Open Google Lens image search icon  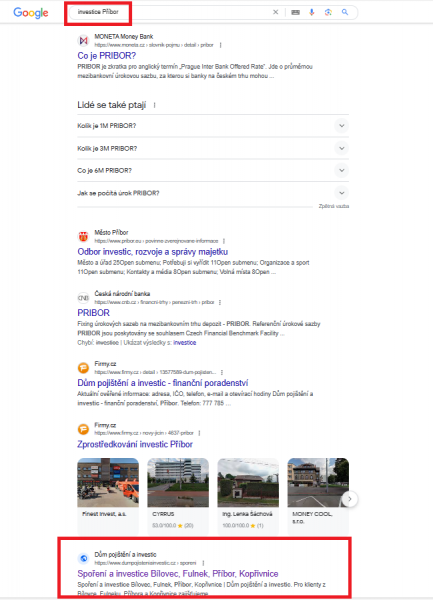pyautogui.click(x=328, y=12)
